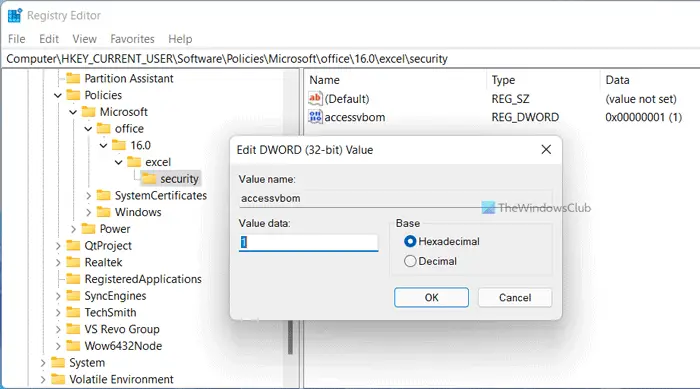Click the SyncEngines folder icon

point(73,296)
